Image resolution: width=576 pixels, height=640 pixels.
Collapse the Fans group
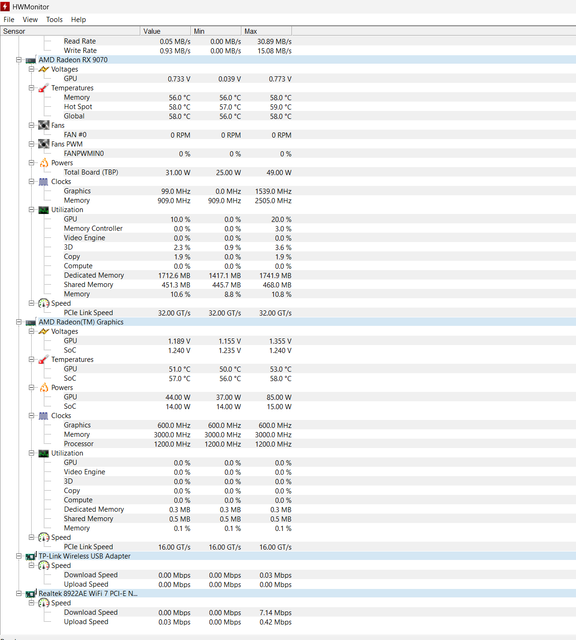tap(31, 125)
